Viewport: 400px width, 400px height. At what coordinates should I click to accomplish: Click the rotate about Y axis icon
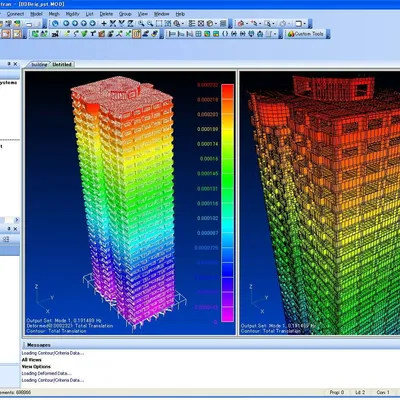tap(122, 23)
